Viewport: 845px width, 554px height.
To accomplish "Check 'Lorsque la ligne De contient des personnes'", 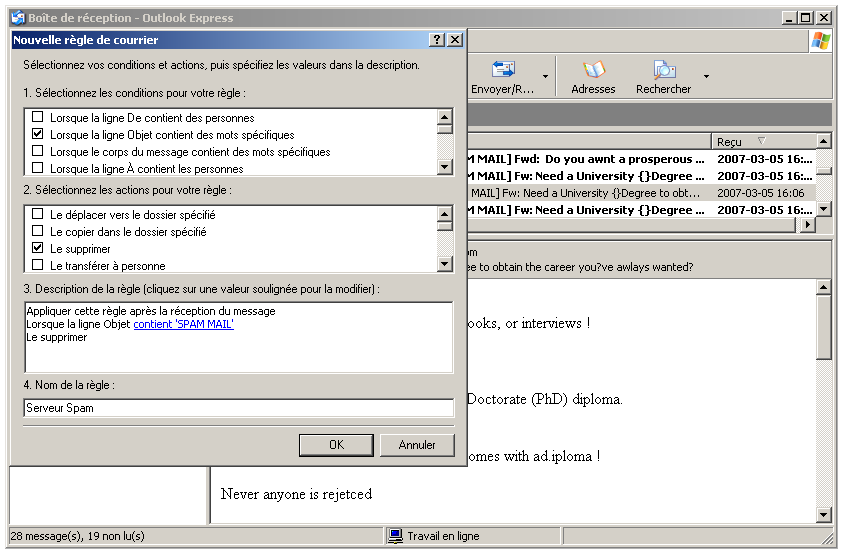I will pyautogui.click(x=38, y=117).
